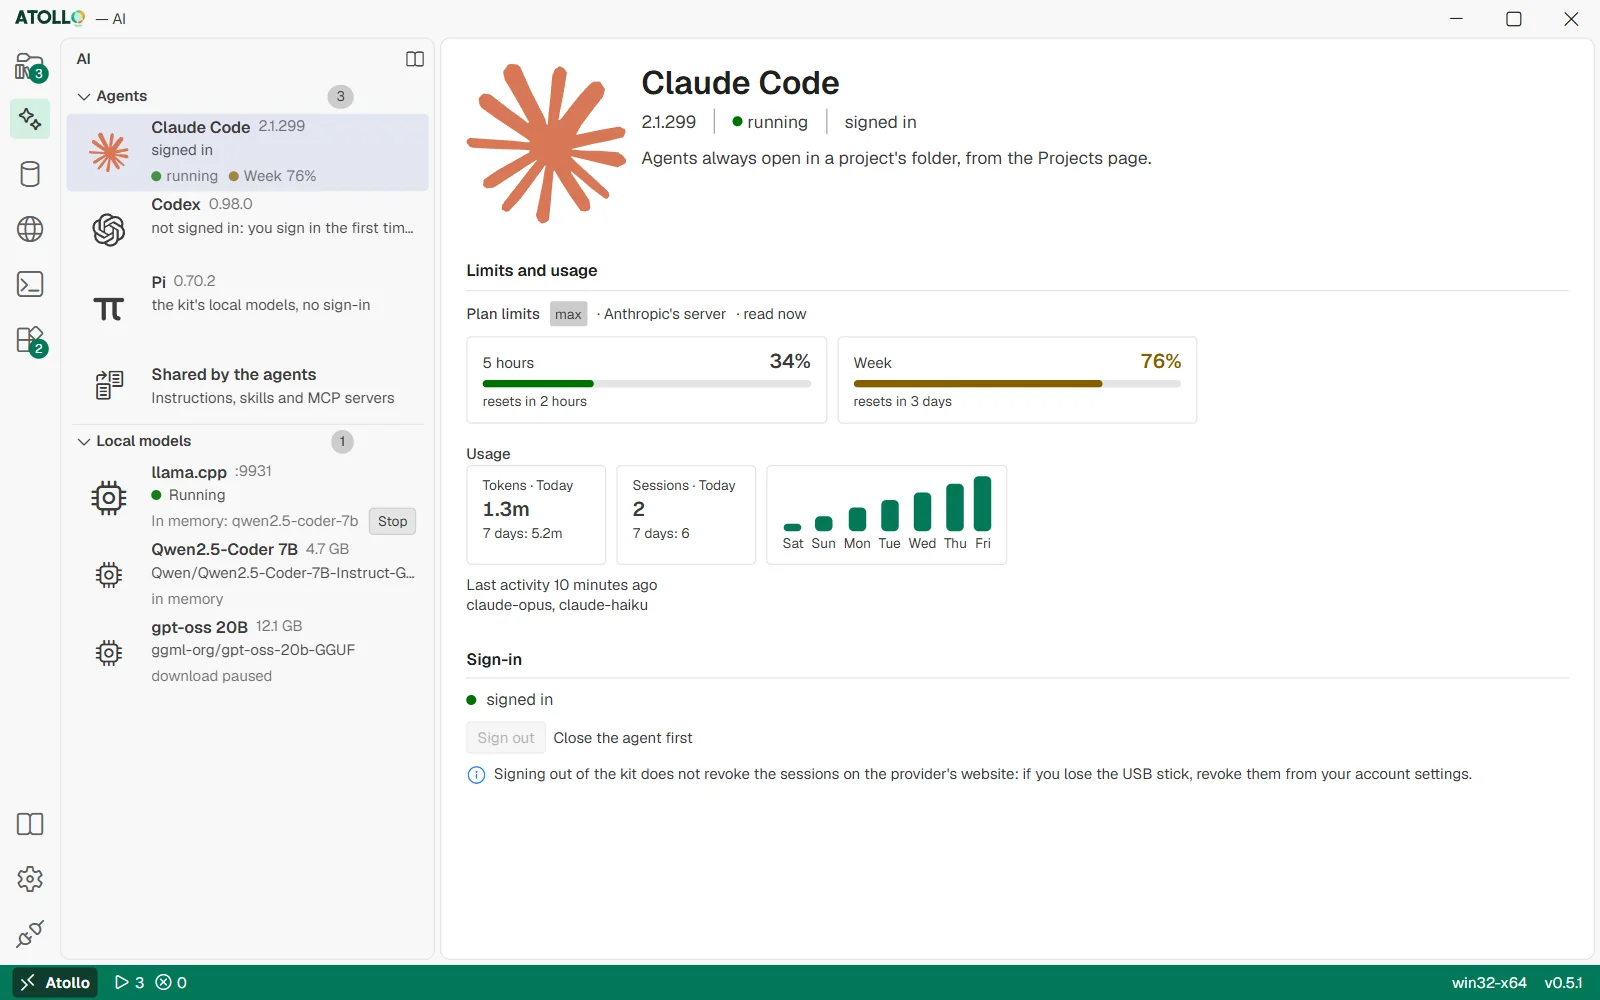The width and height of the screenshot is (1600, 1000).
Task: Click the llama.cpp chip icon
Action: point(109,497)
